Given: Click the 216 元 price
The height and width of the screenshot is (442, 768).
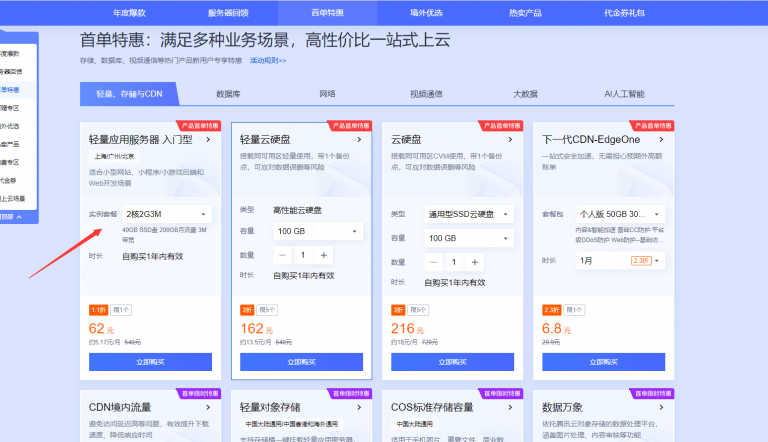Looking at the screenshot, I should [x=408, y=329].
